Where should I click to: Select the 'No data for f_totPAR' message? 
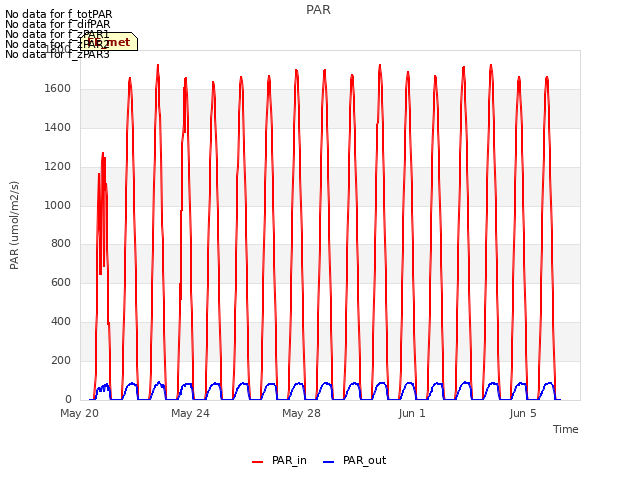tap(59, 15)
